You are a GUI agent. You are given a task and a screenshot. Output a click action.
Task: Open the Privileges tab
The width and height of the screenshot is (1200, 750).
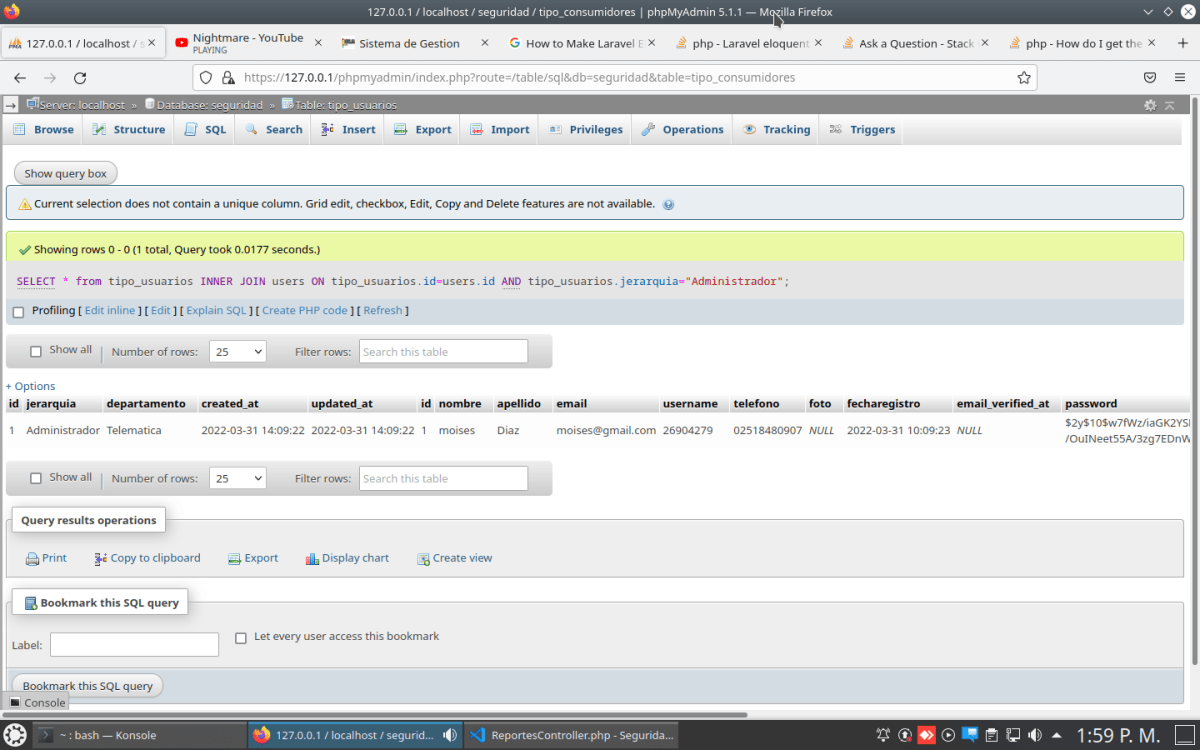coord(585,129)
